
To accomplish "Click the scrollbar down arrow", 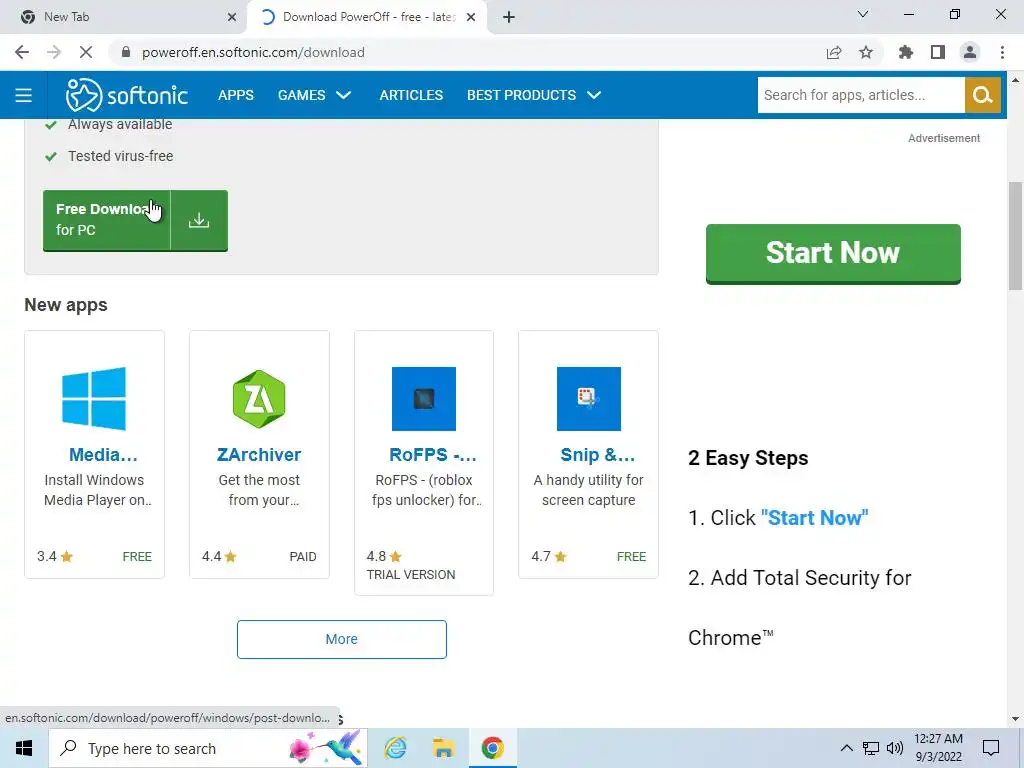I will (x=1015, y=719).
